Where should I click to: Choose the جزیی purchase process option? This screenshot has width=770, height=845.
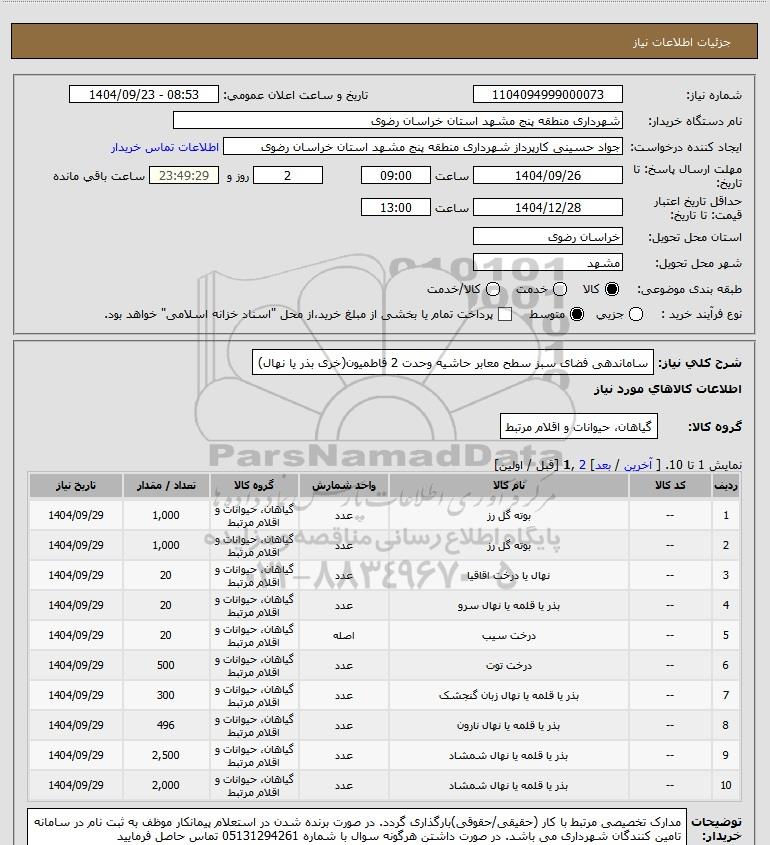(x=636, y=314)
